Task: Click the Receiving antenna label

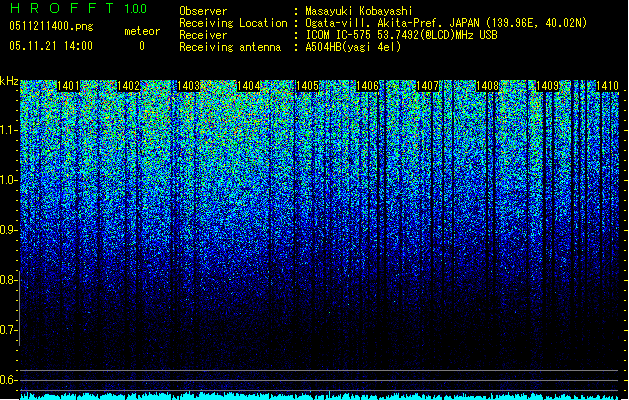Action: [x=230, y=47]
